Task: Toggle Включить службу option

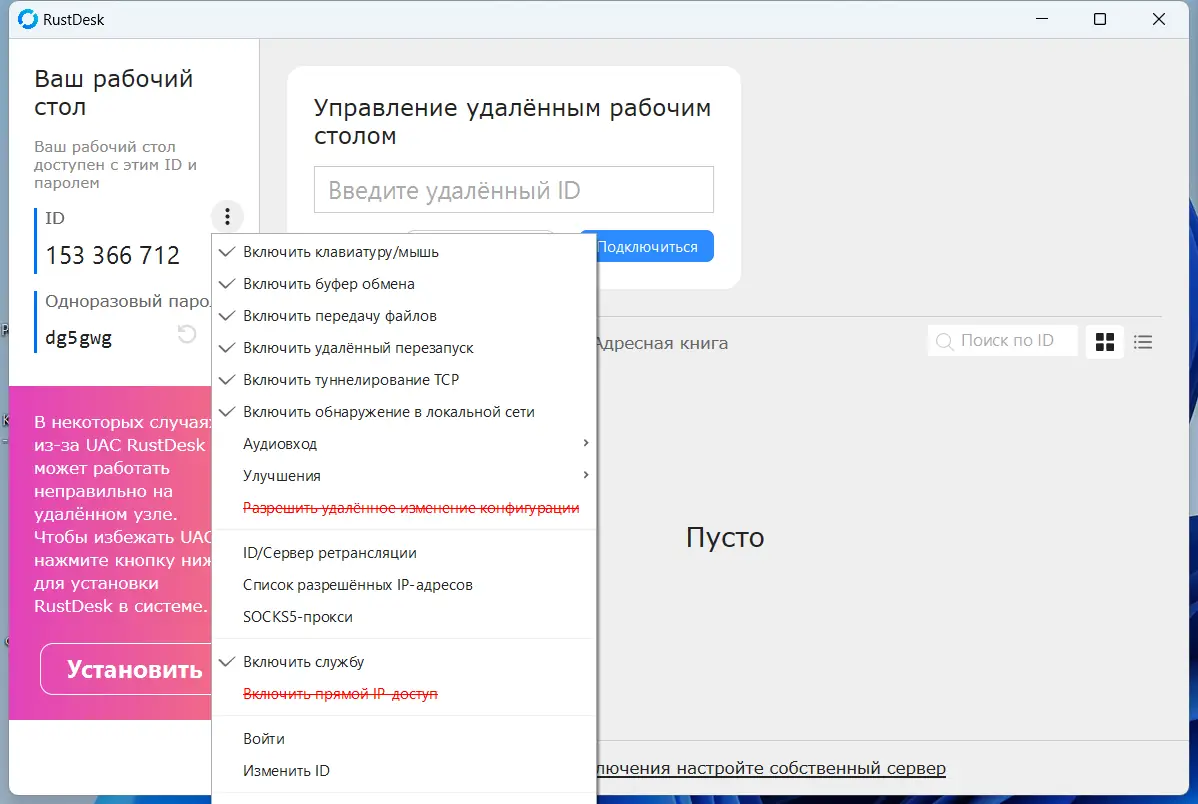Action: point(404,662)
